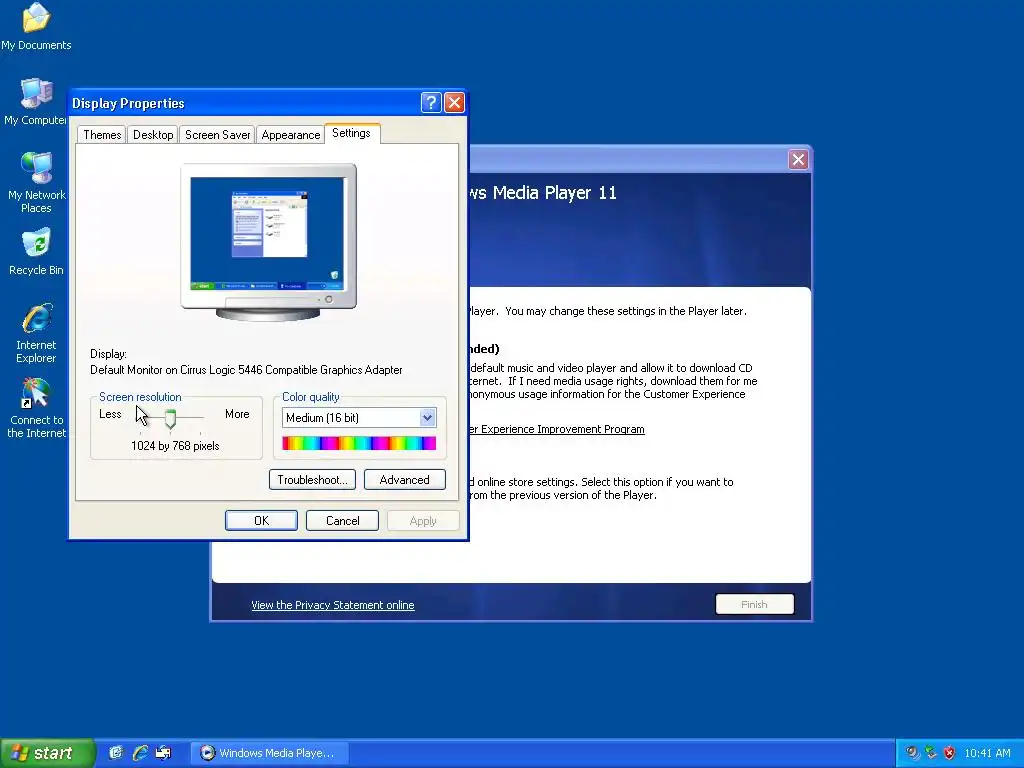The width and height of the screenshot is (1024, 768).
Task: Open the Advanced display settings
Action: coord(404,479)
